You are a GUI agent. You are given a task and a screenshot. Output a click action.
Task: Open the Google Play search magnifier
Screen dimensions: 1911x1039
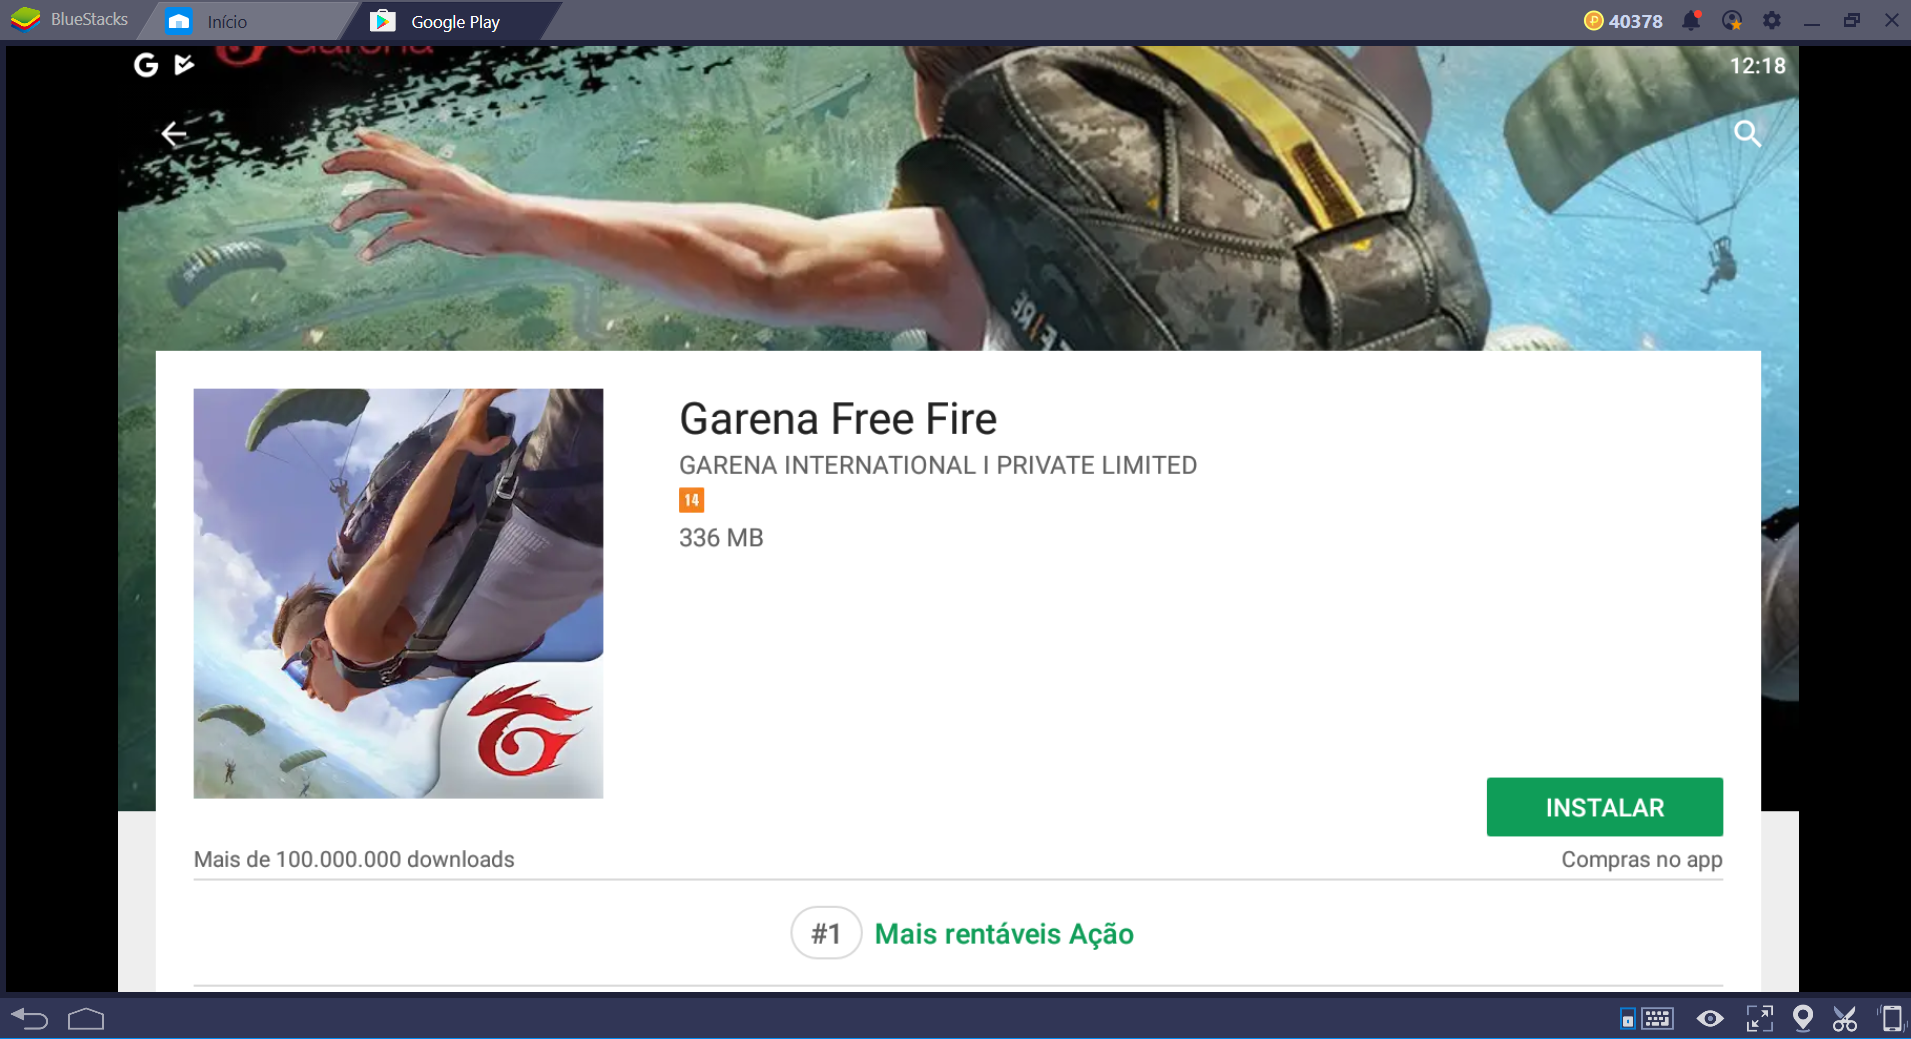coord(1747,134)
